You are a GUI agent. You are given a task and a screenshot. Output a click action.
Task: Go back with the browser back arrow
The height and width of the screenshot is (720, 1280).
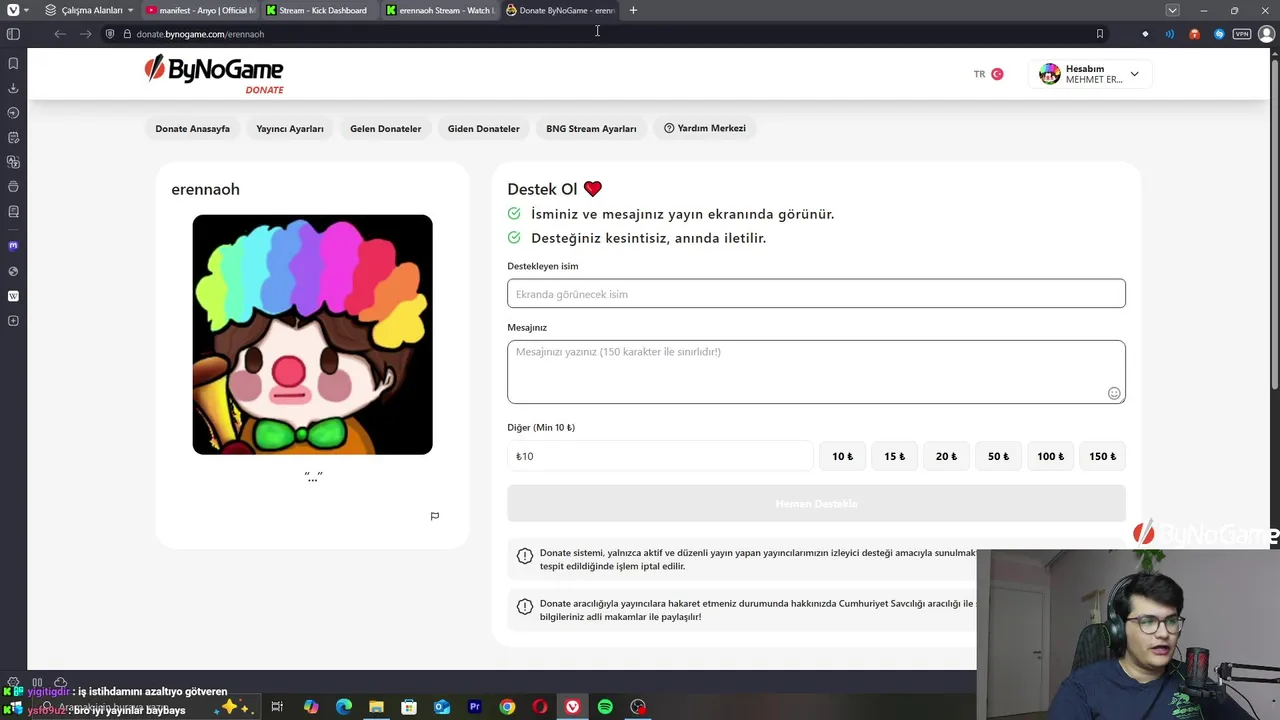click(x=60, y=34)
